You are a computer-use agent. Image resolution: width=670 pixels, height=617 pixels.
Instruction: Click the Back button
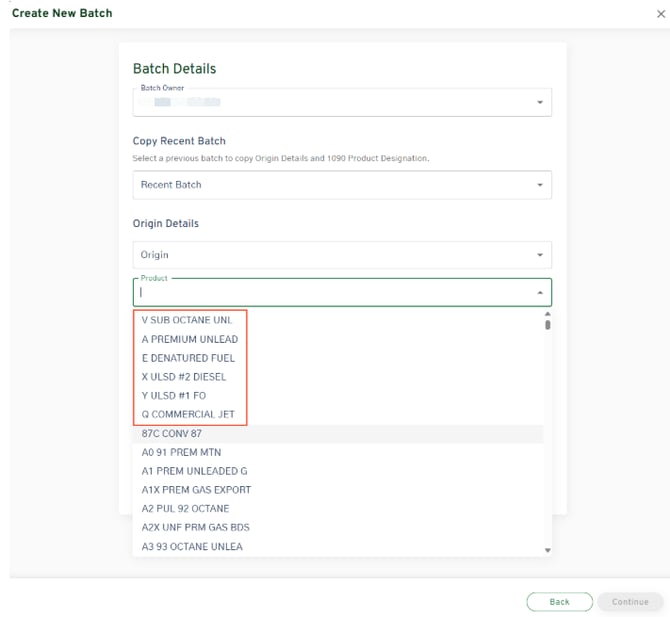[x=559, y=602]
